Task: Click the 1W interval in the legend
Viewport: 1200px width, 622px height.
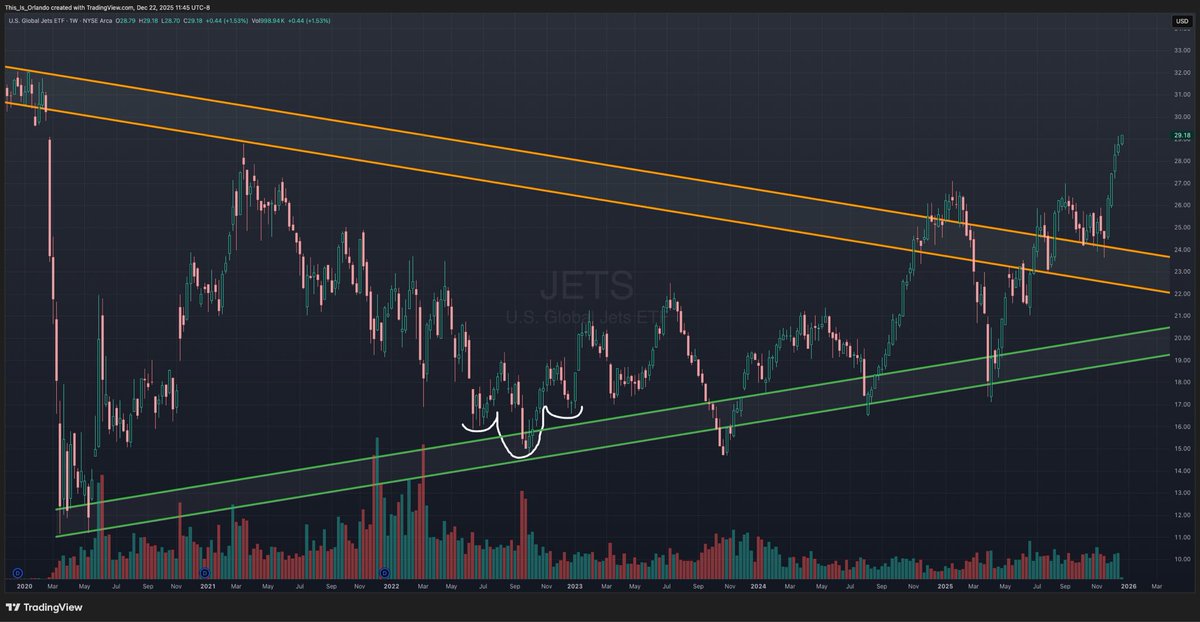Action: 74,21
